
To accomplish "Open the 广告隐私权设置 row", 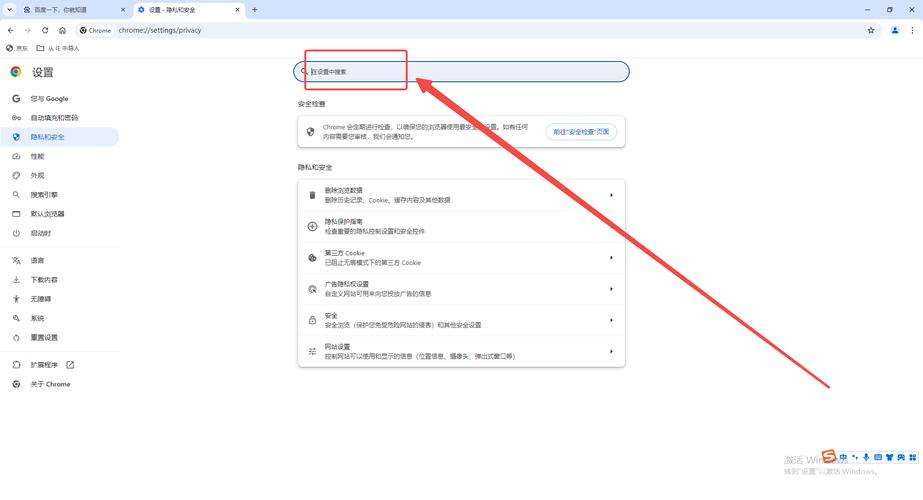I will coord(461,289).
